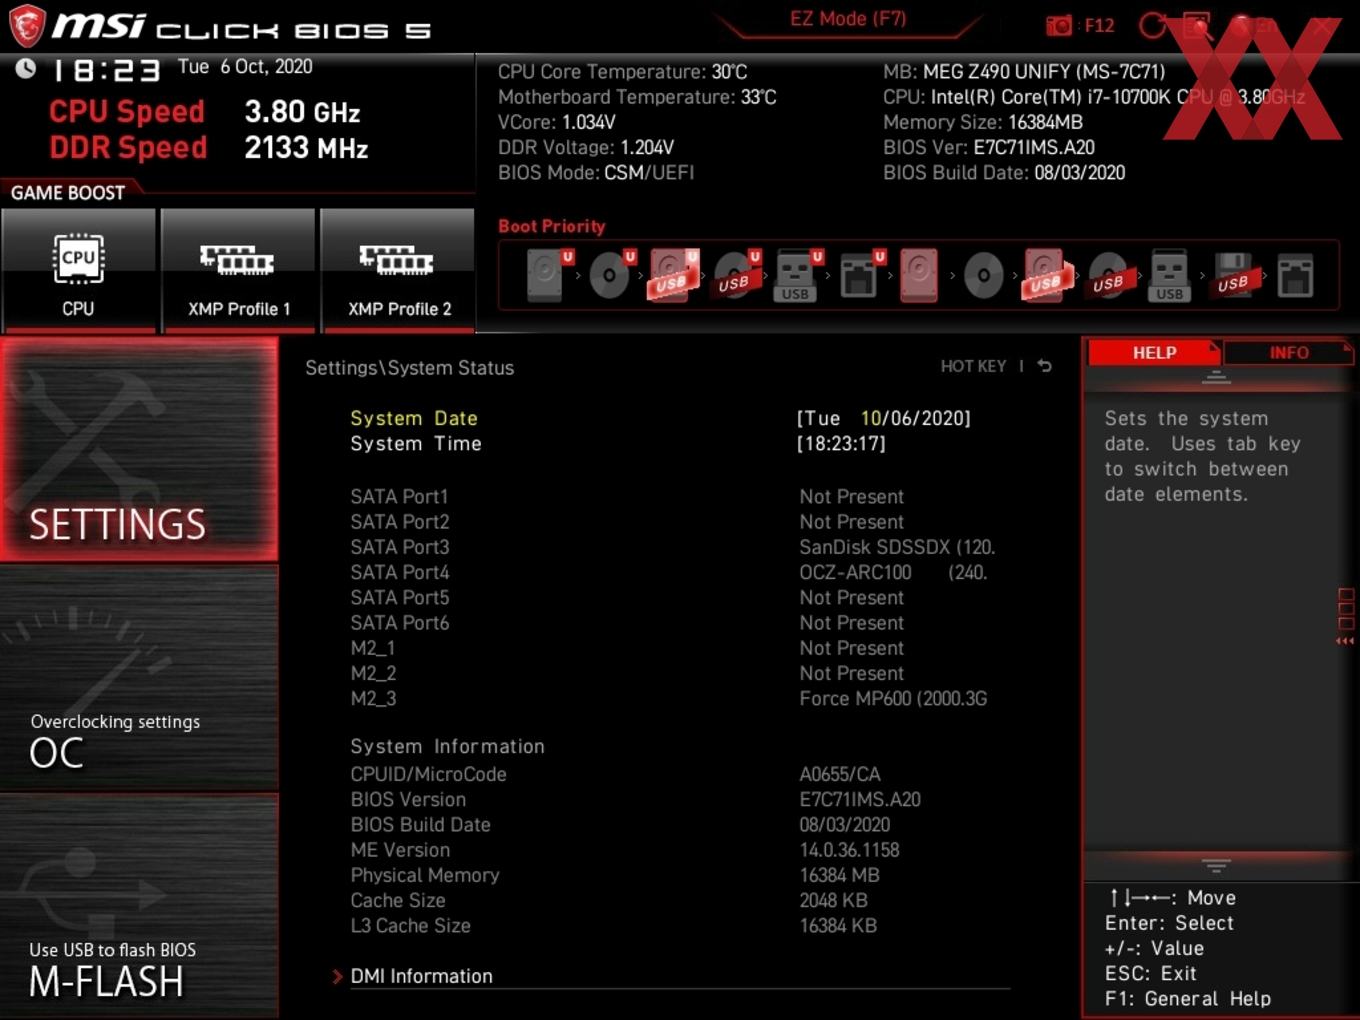Click the Force MP600 drive value

pos(893,698)
